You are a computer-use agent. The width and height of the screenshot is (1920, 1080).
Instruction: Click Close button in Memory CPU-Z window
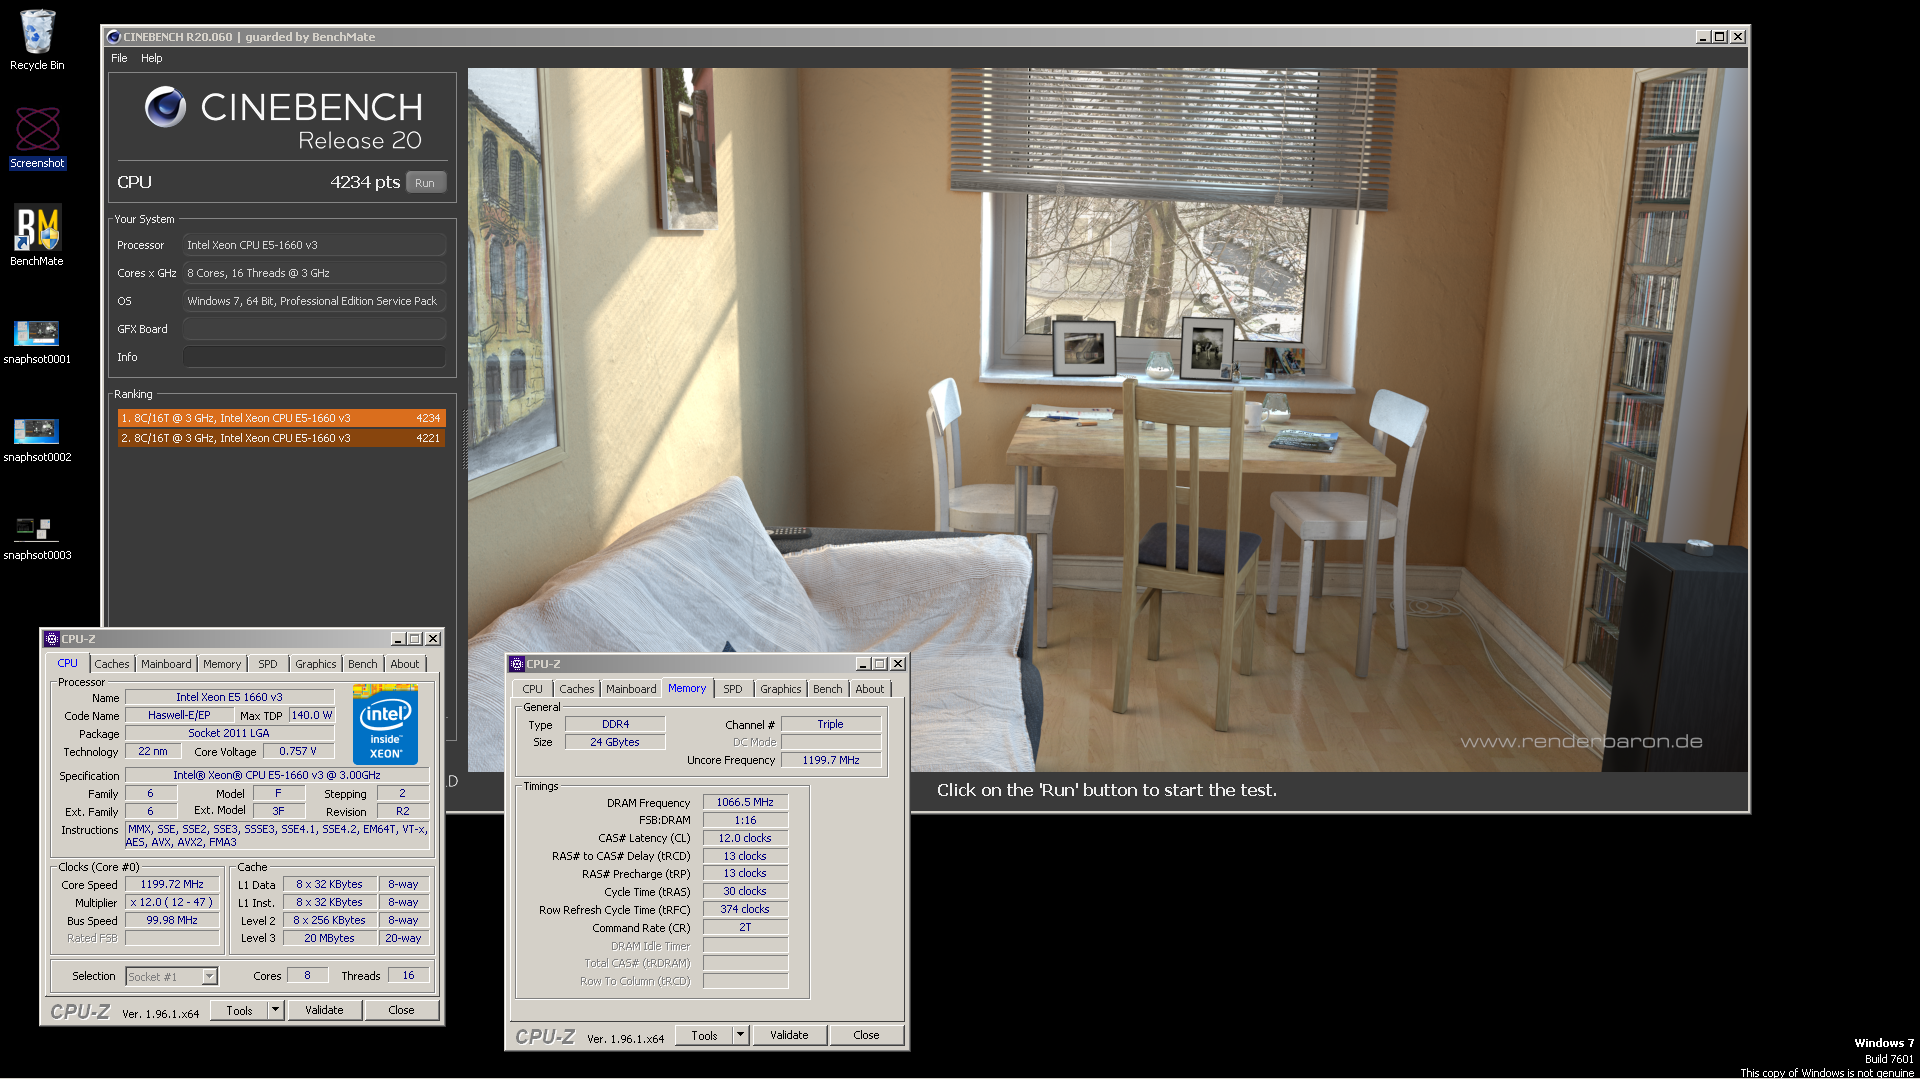tap(866, 1036)
